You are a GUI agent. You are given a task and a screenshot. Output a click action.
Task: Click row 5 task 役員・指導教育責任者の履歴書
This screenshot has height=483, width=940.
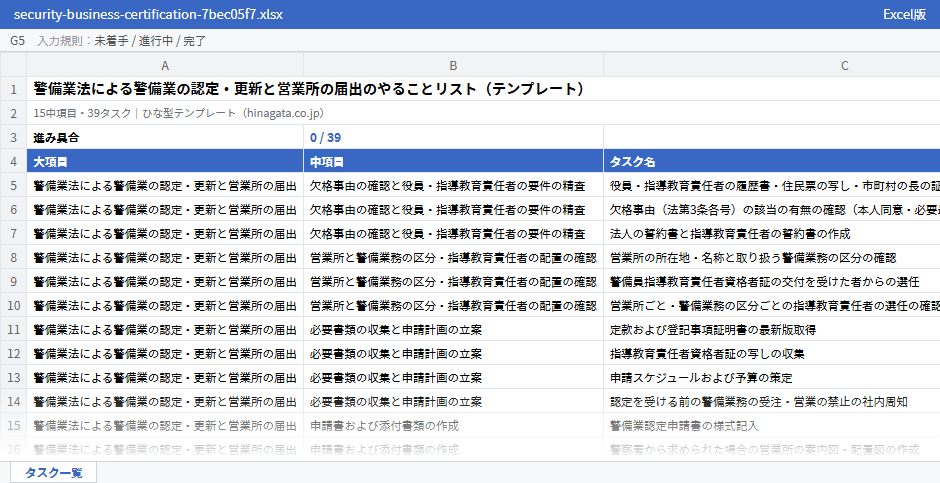772,185
